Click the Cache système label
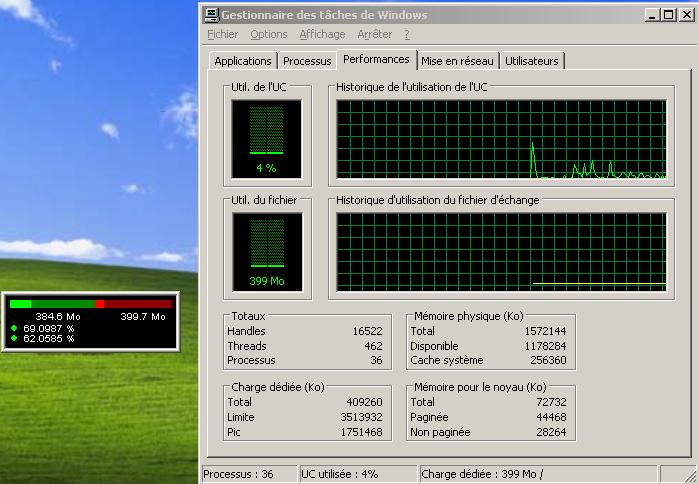The width and height of the screenshot is (699, 484). (447, 360)
